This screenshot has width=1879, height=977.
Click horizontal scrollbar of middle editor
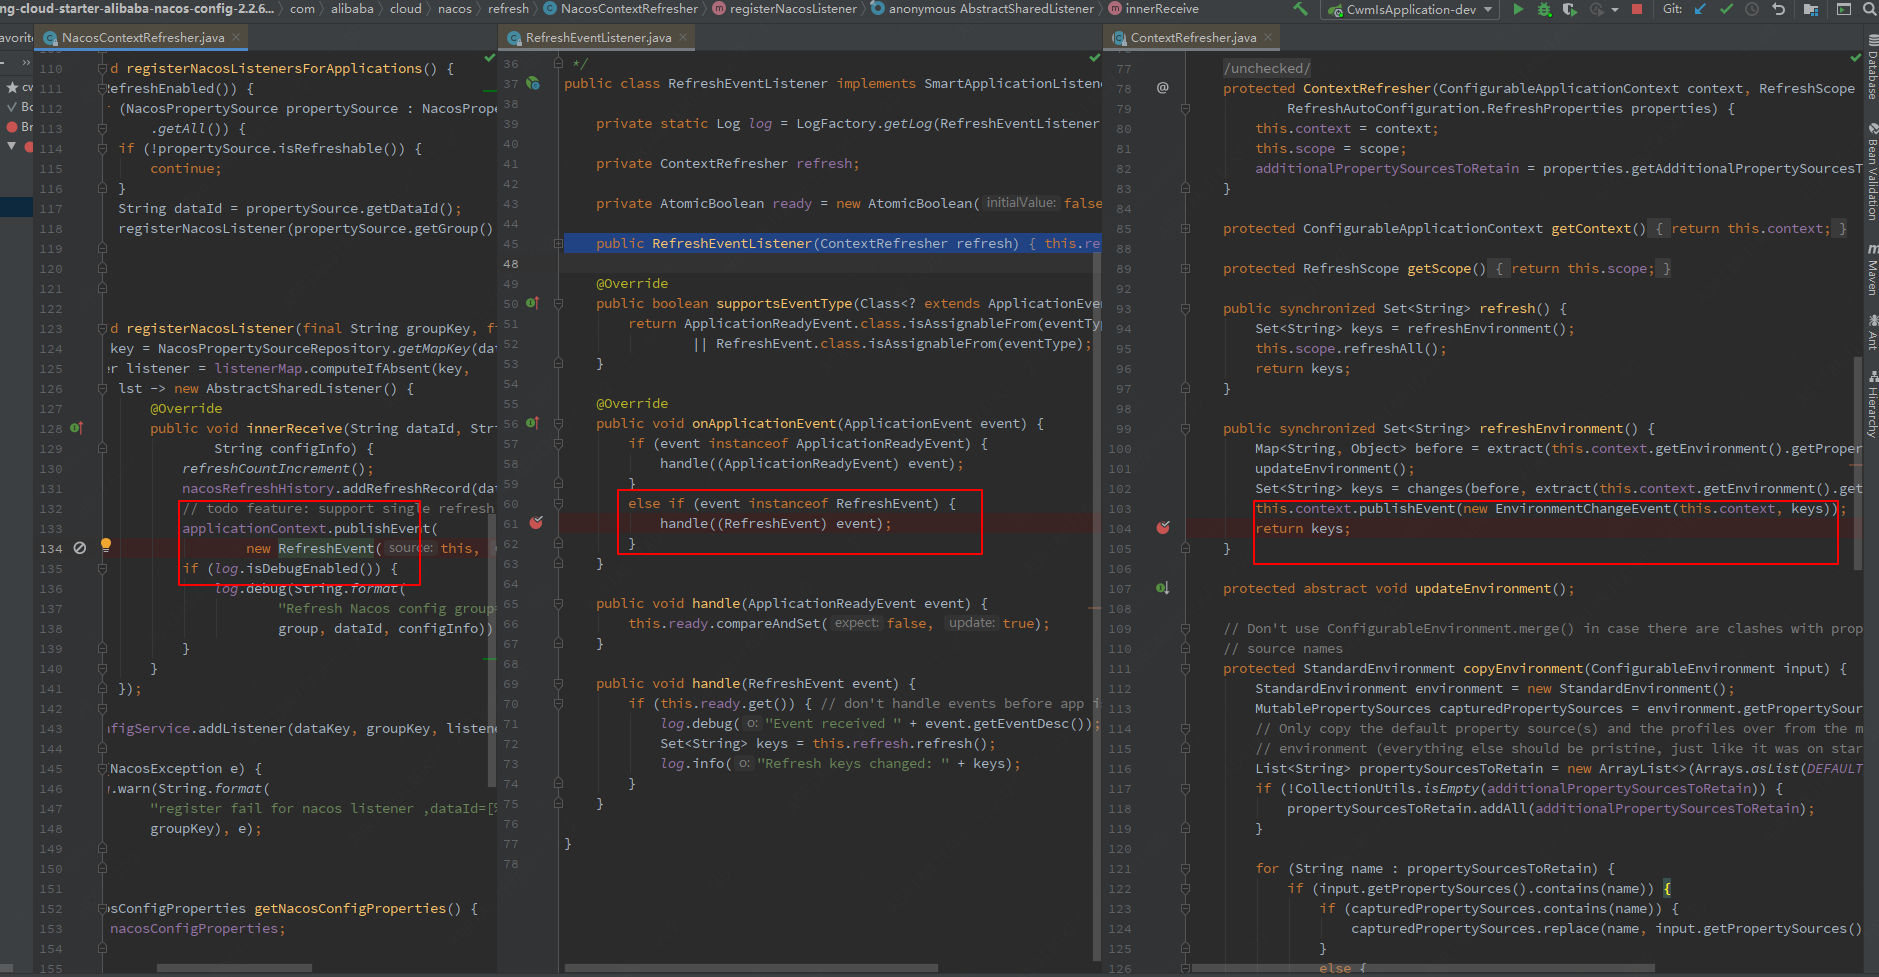[751, 968]
